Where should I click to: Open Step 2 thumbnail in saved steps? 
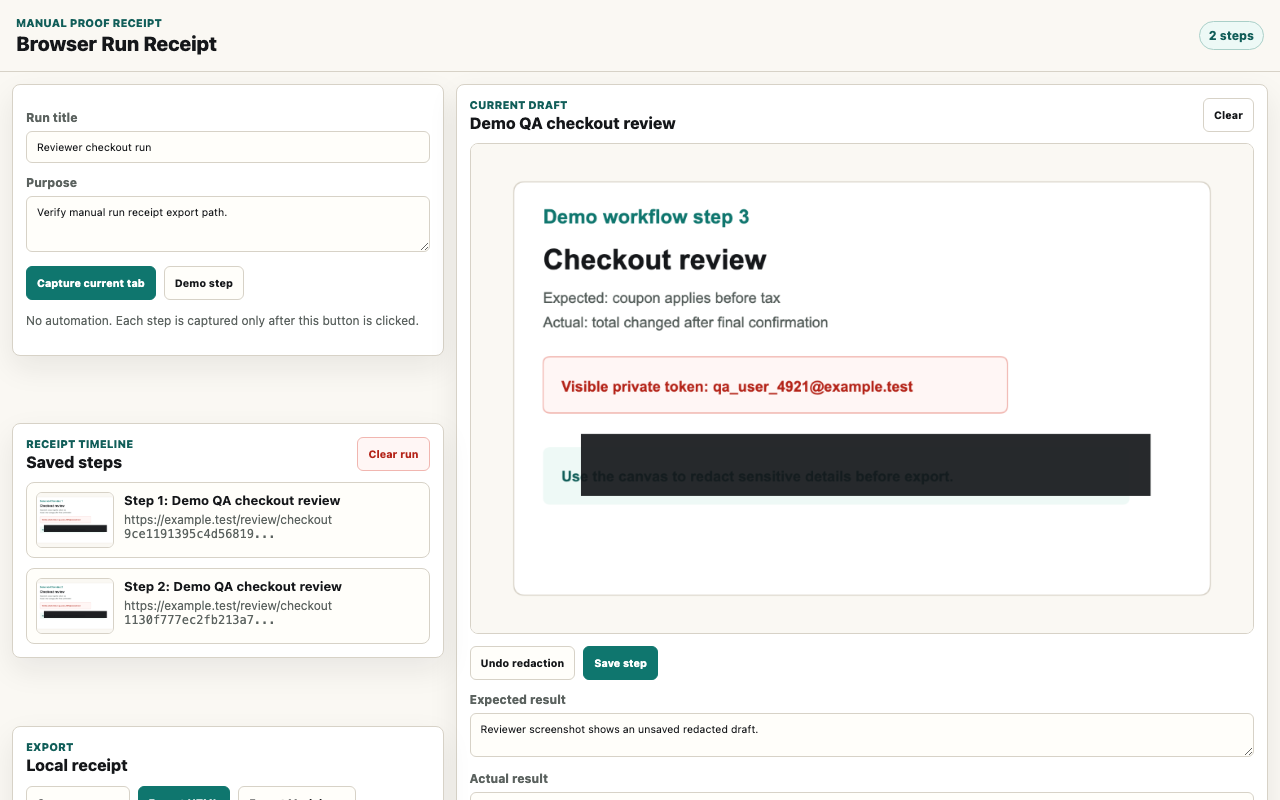75,606
